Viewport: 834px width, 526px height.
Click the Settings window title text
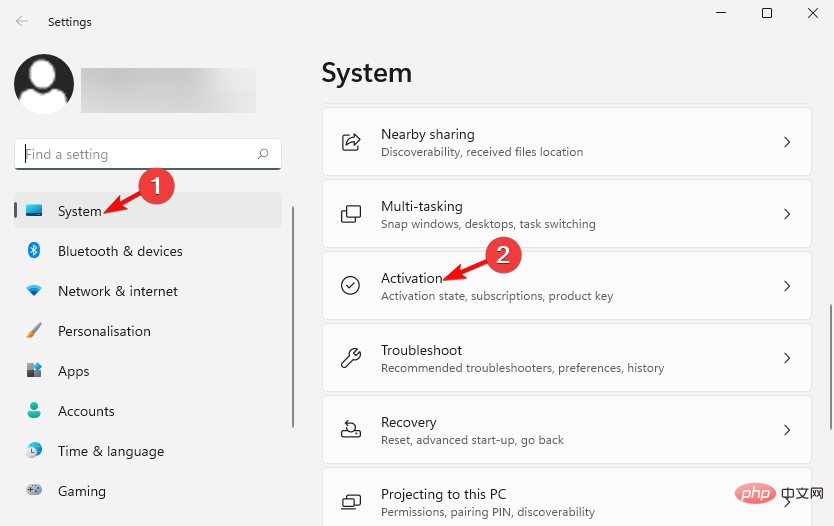[70, 22]
